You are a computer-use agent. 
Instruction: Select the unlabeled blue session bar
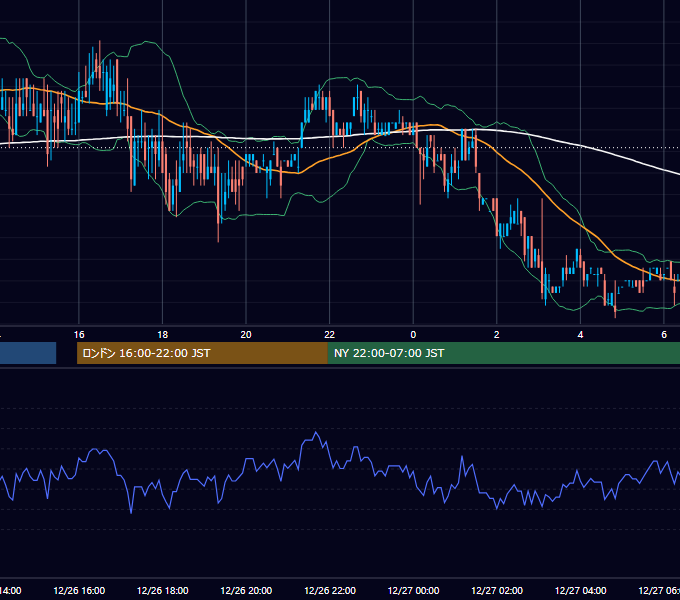click(x=28, y=353)
